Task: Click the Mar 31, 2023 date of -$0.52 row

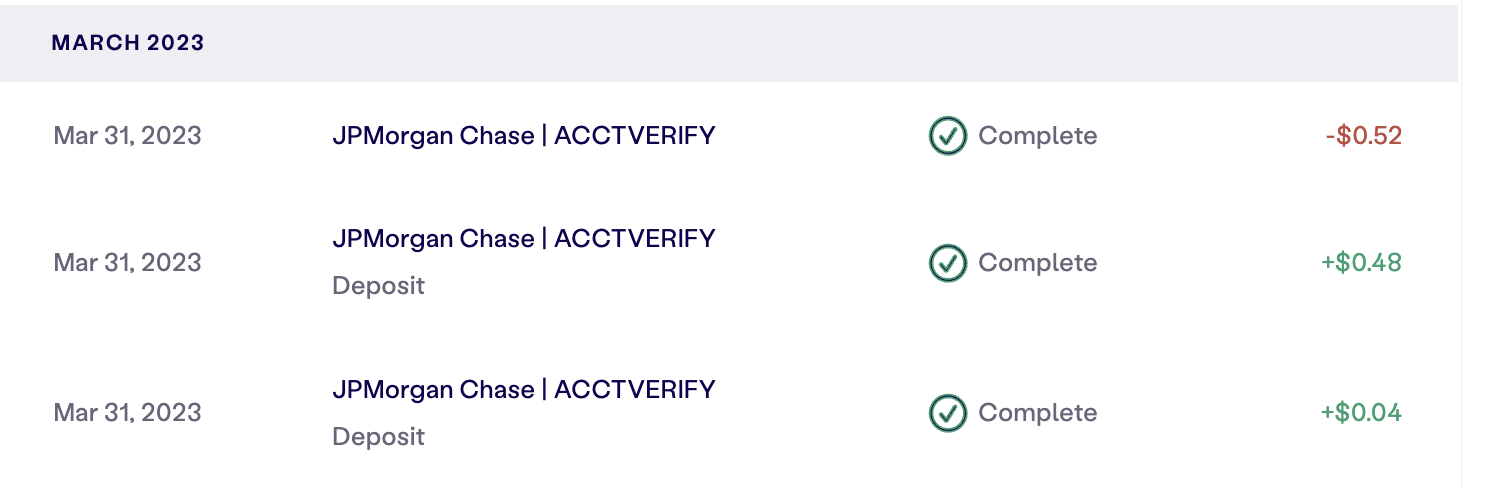Action: [128, 136]
